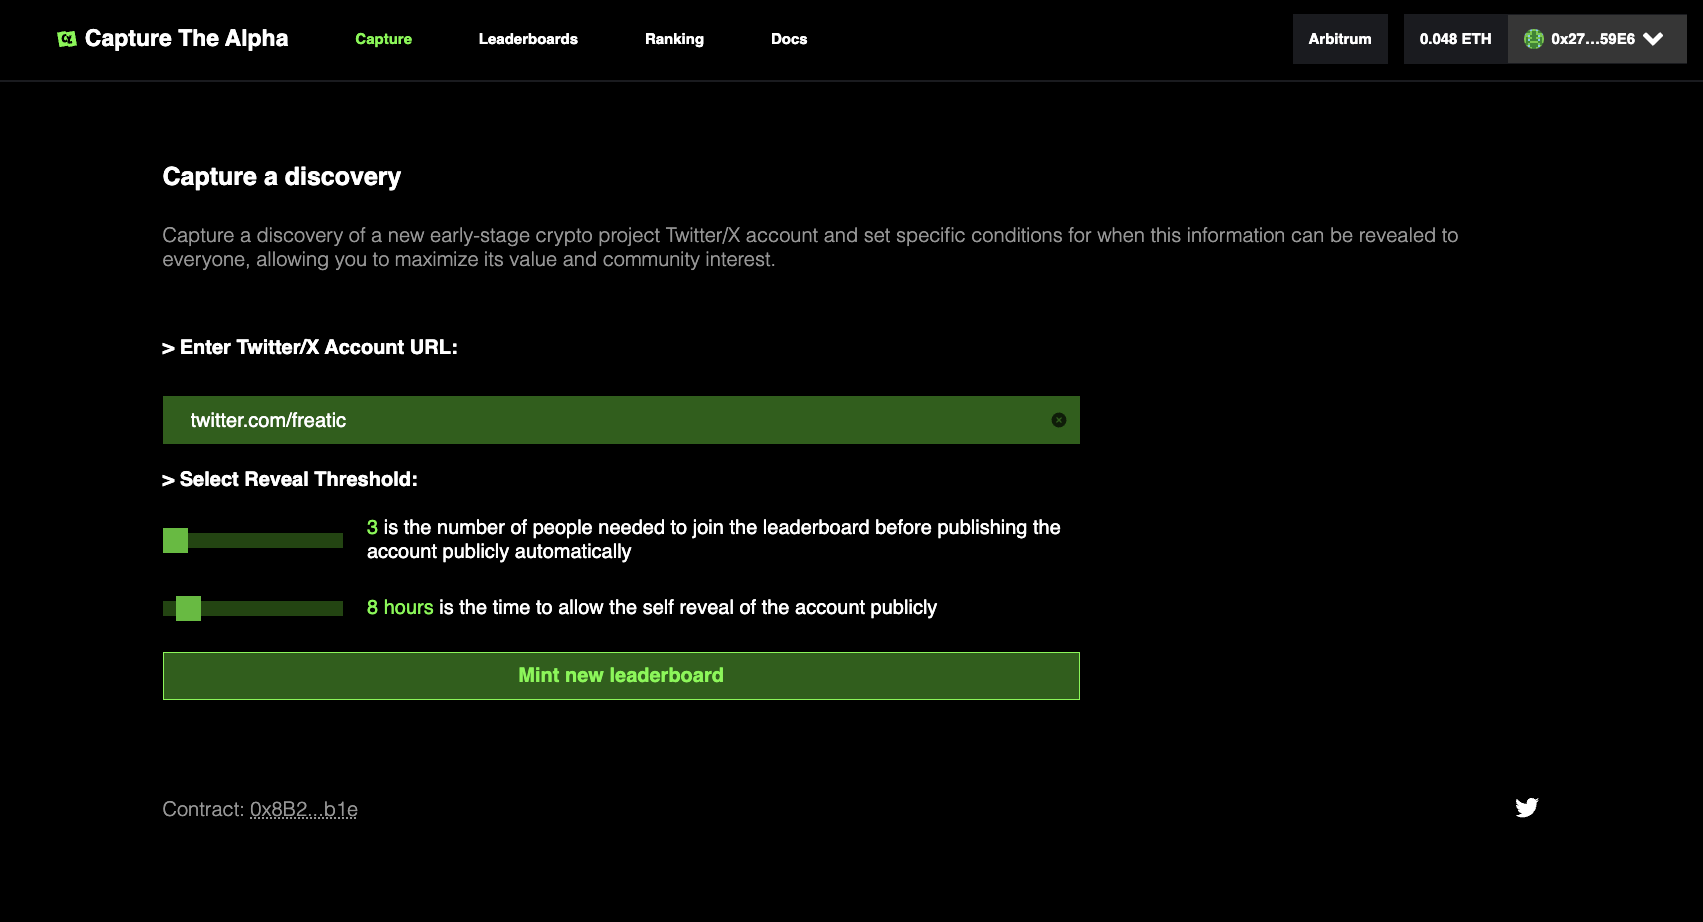
Task: Expand the wallet account chevron
Action: pyautogui.click(x=1654, y=39)
